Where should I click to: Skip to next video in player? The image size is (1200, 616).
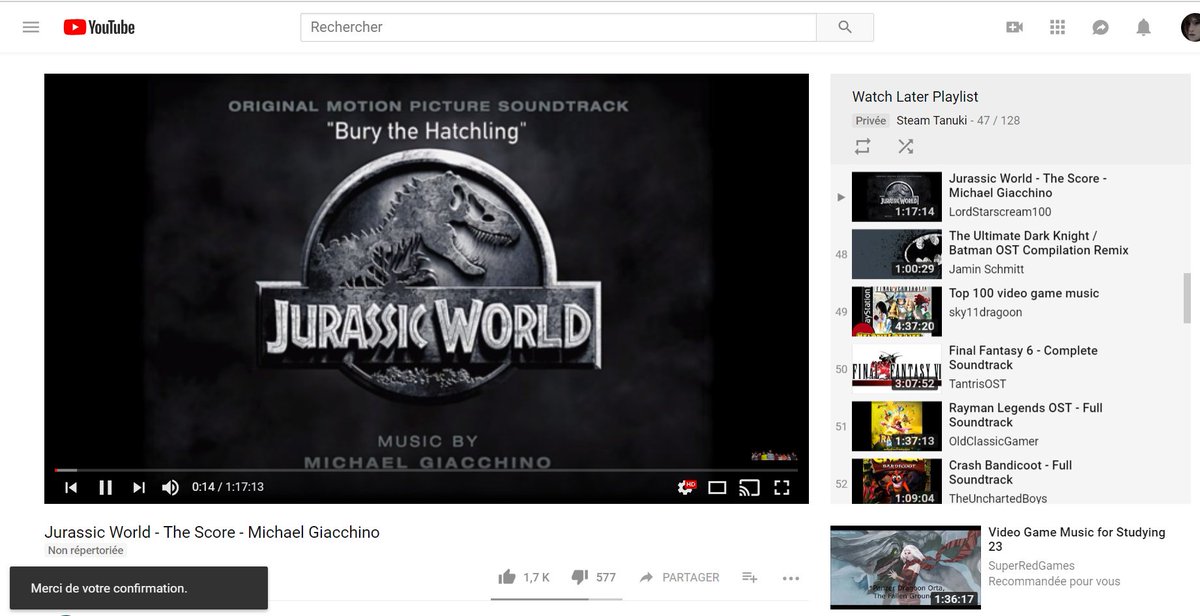[x=139, y=487]
